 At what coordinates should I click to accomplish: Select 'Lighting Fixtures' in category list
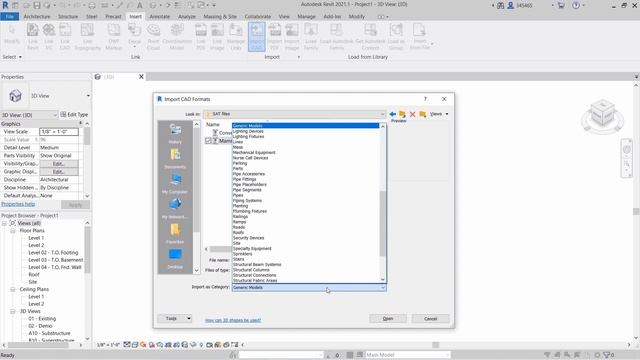pyautogui.click(x=248, y=136)
